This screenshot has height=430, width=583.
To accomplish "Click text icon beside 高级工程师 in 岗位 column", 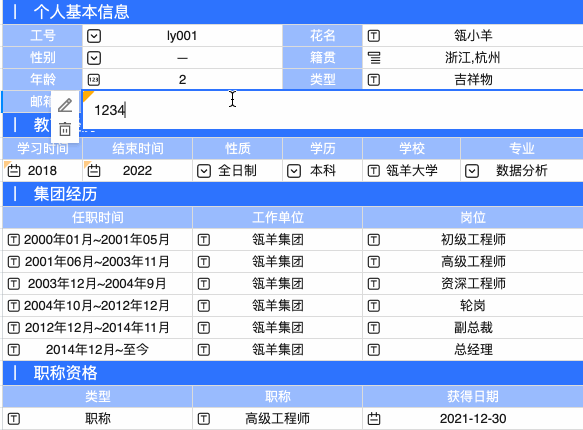I will 374,262.
